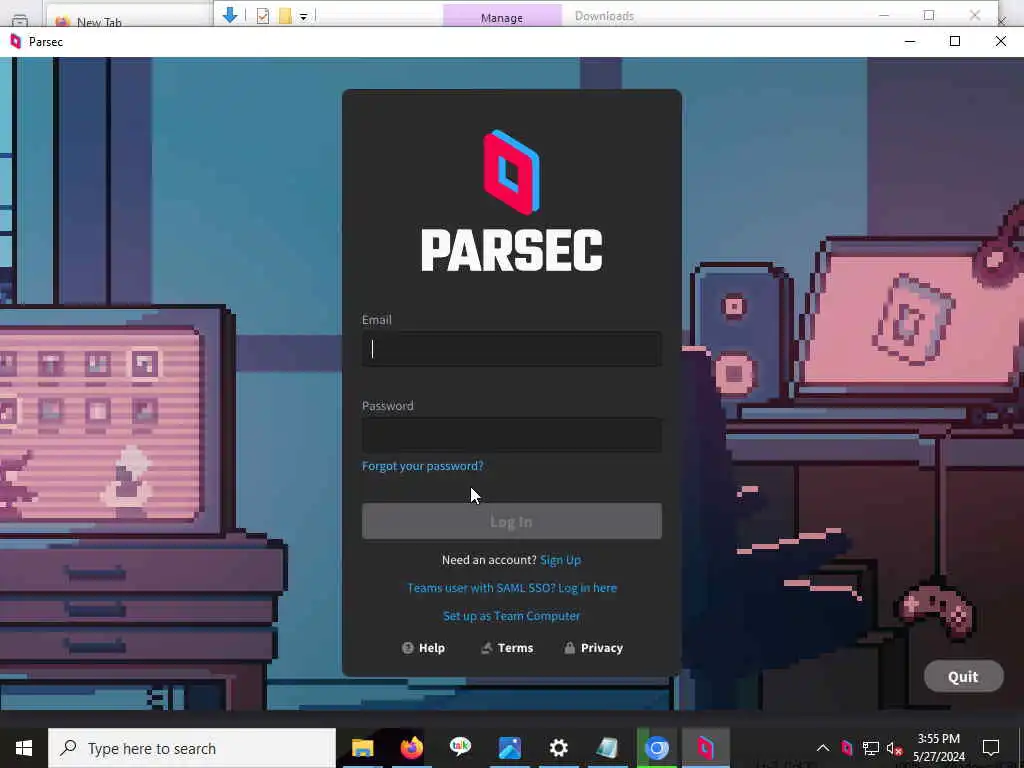Image resolution: width=1024 pixels, height=768 pixels.
Task: Open the Help link
Action: [x=423, y=648]
